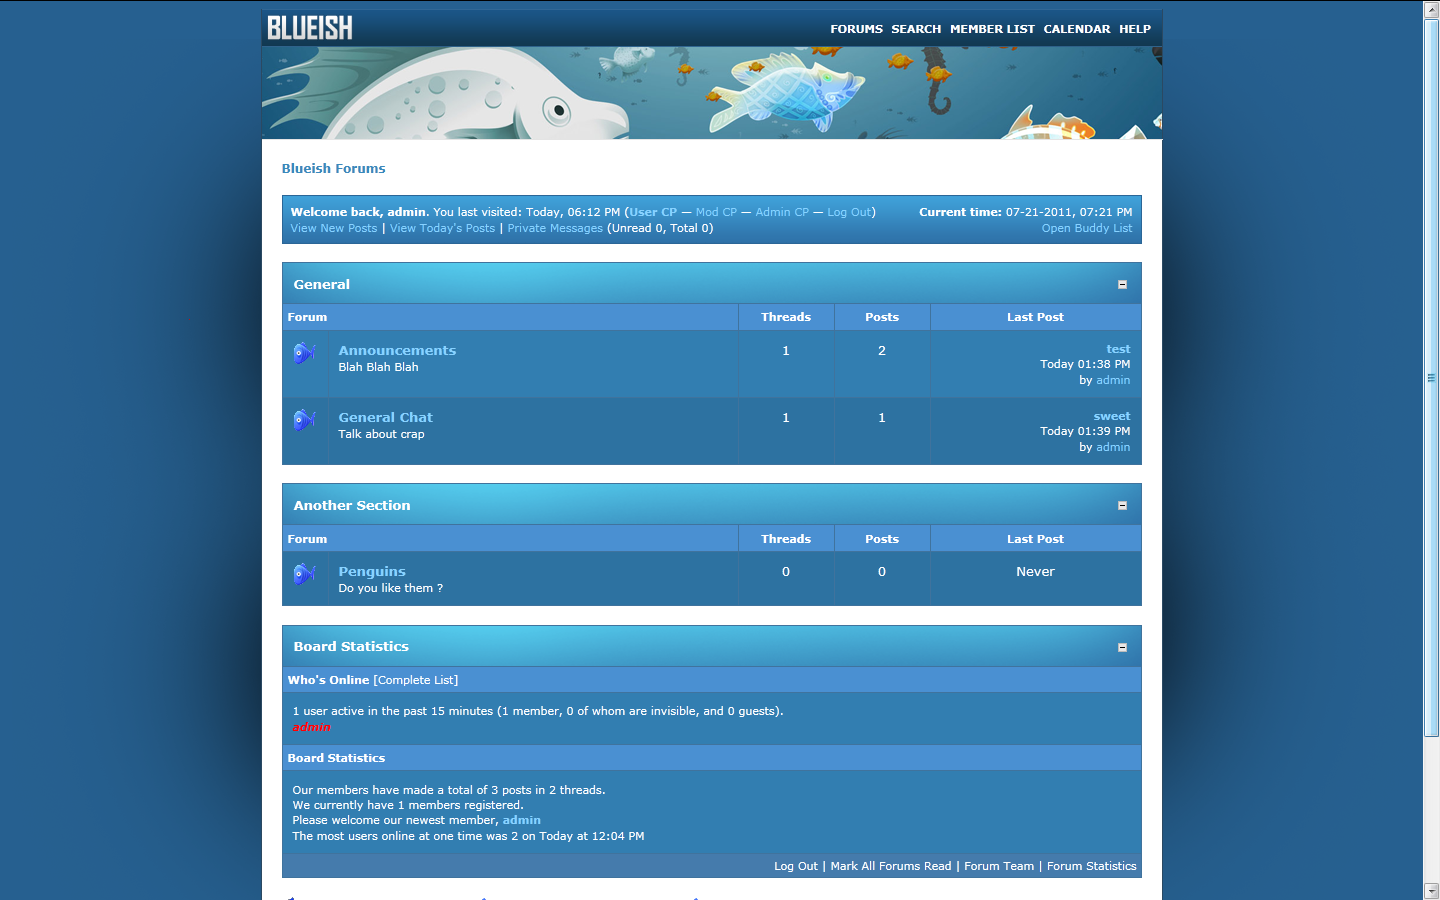Screen dimensions: 1440x900
Task: Open the Penguins forum
Action: click(x=372, y=571)
